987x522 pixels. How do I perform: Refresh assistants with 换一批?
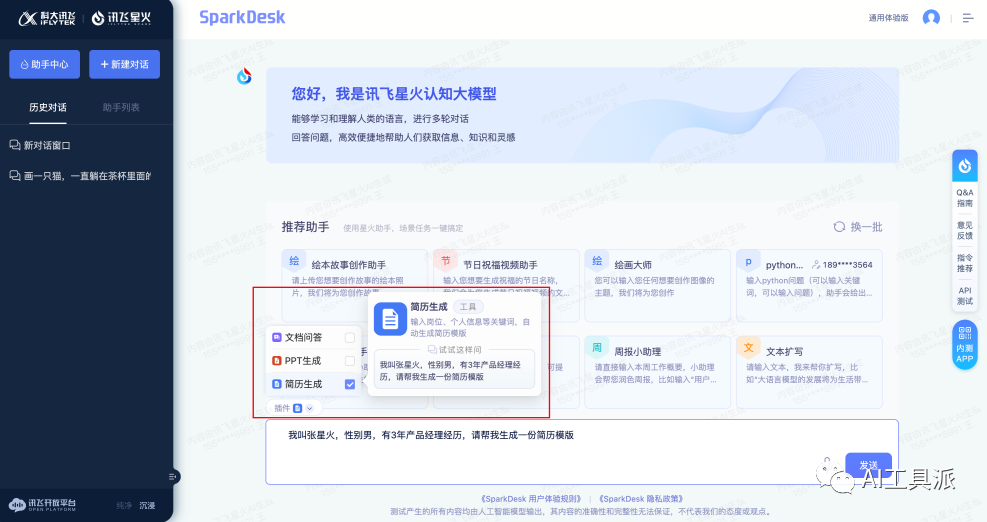[x=858, y=227]
